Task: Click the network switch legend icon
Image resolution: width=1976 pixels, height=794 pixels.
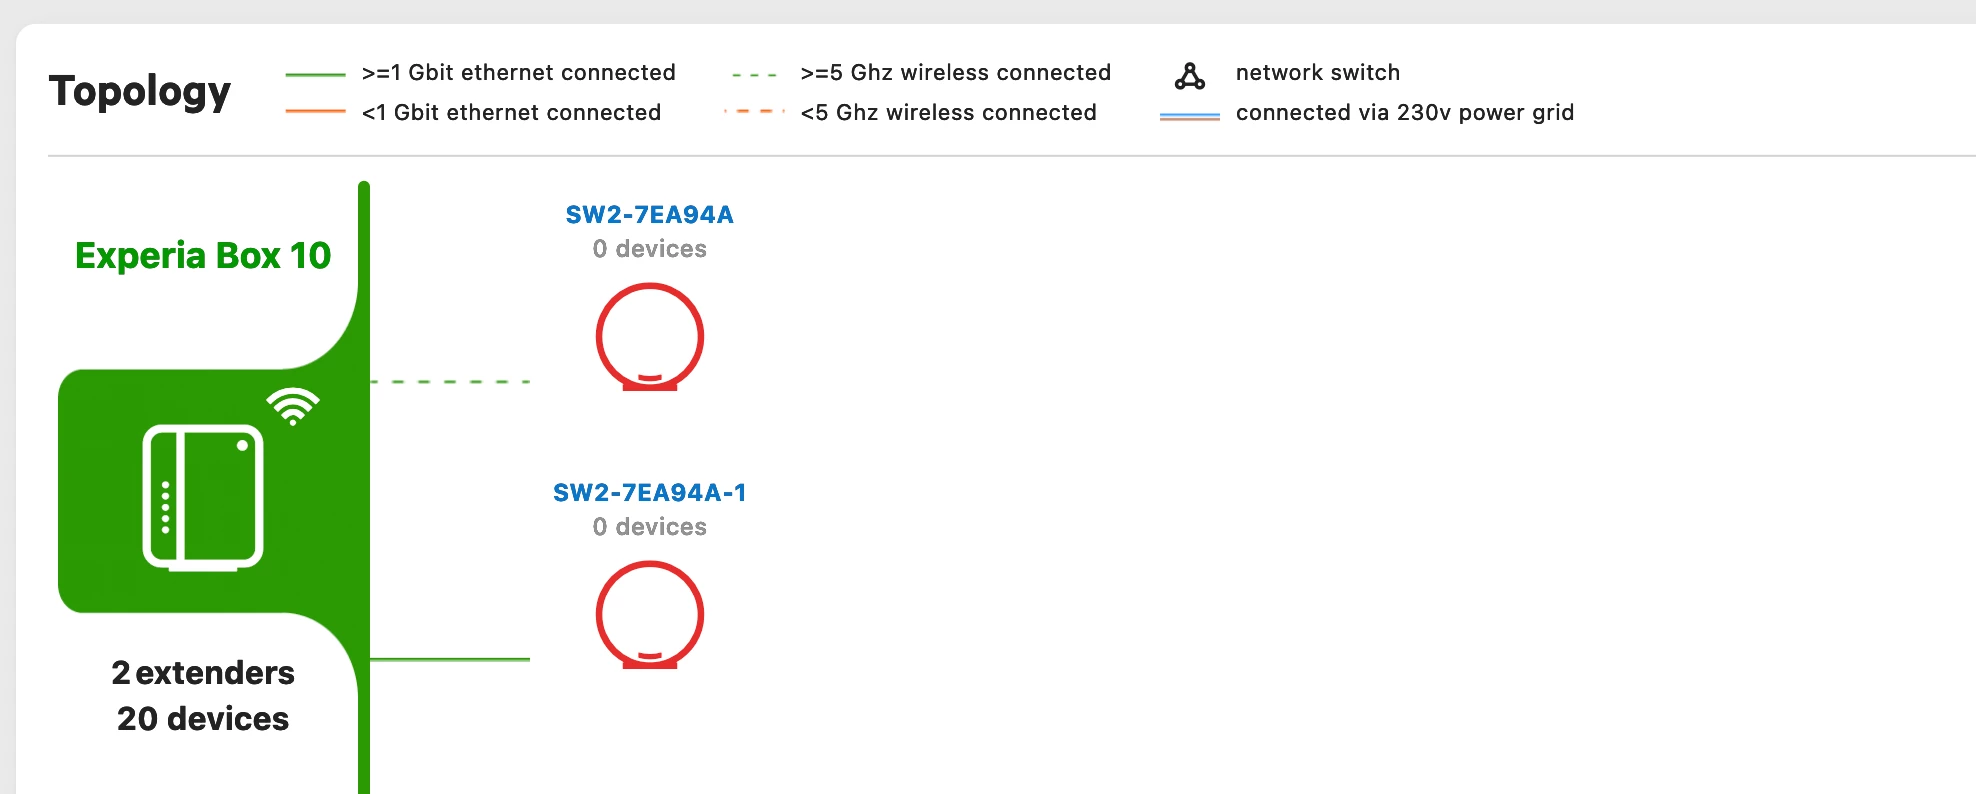Action: [1189, 76]
